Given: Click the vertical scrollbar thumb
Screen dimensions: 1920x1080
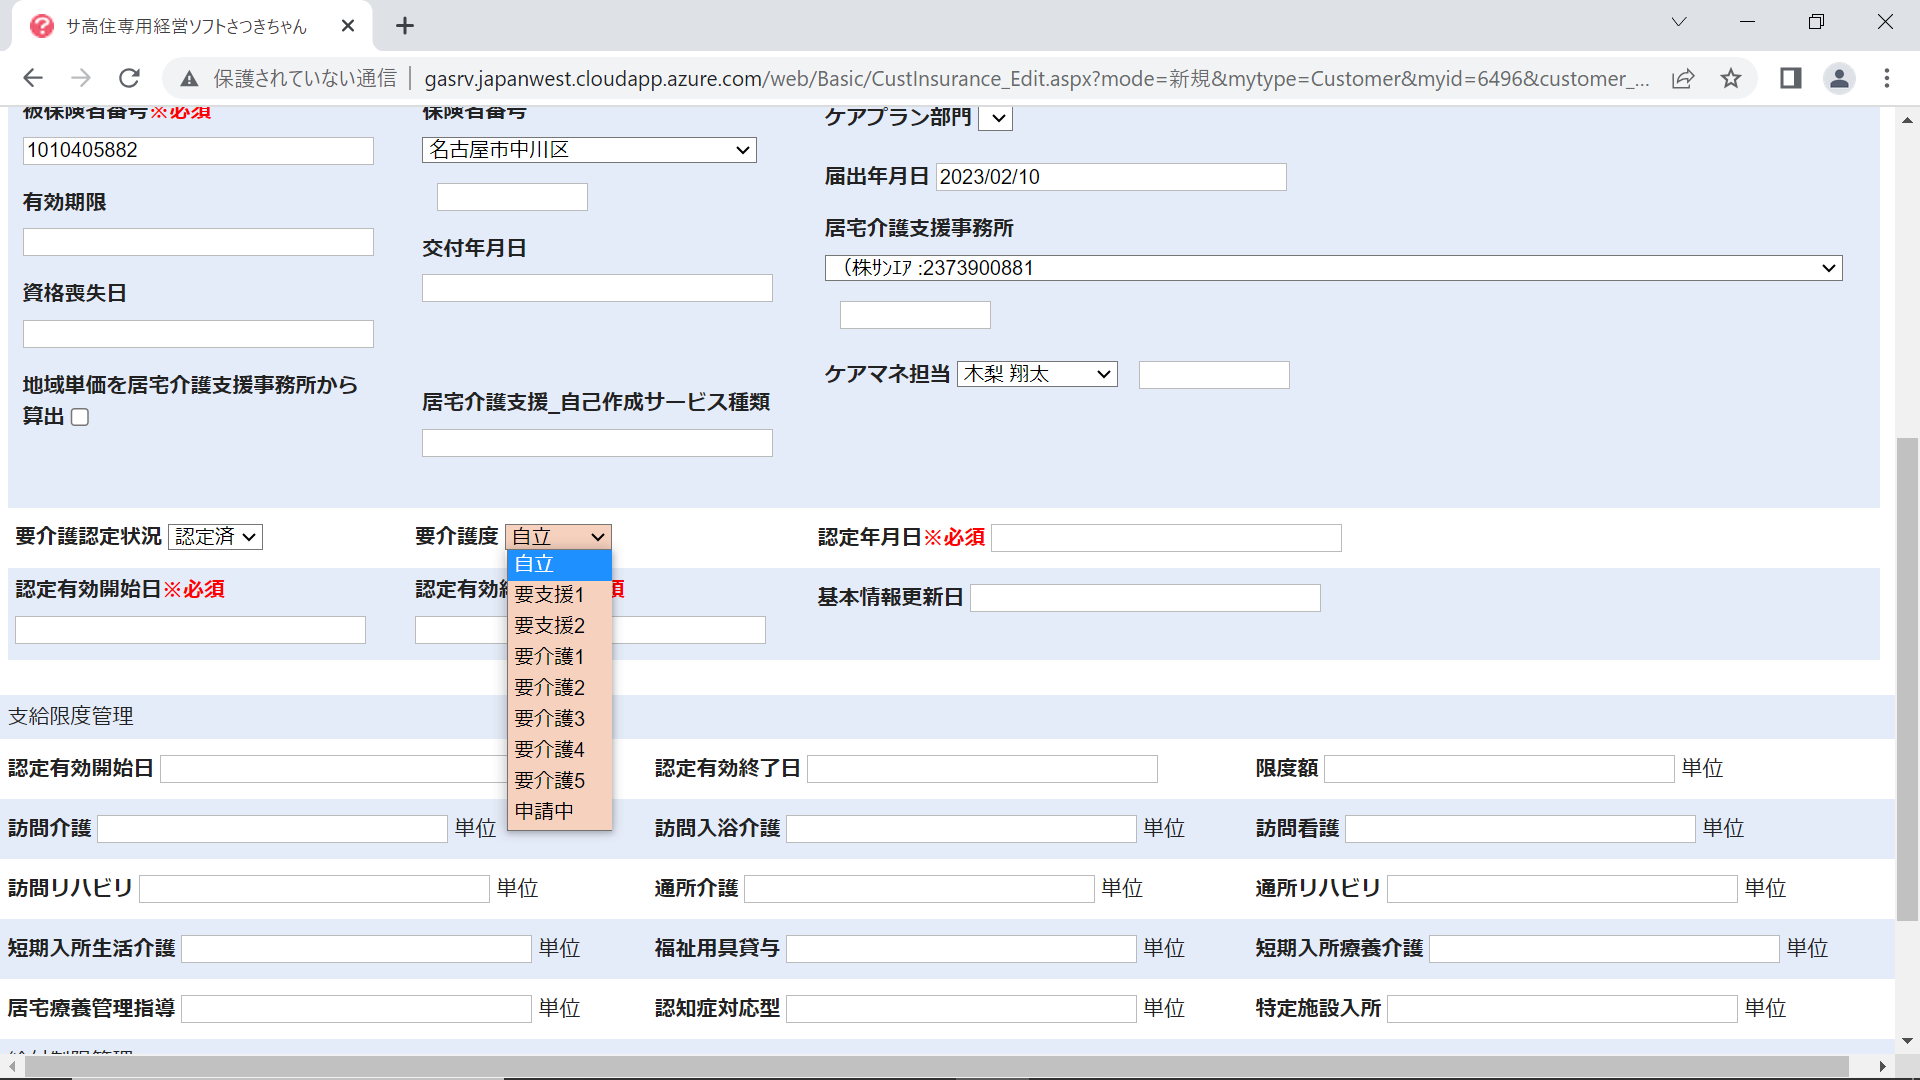Looking at the screenshot, I should [x=1907, y=680].
